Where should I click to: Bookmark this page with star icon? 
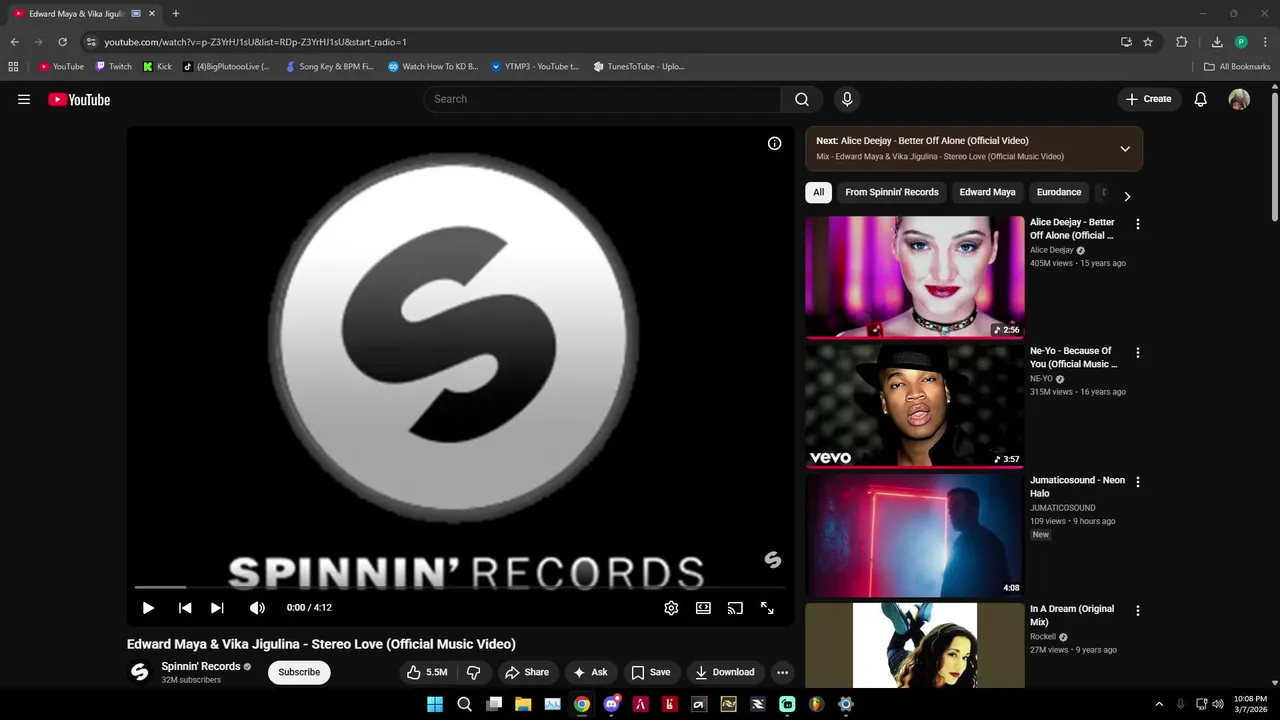click(x=1148, y=42)
